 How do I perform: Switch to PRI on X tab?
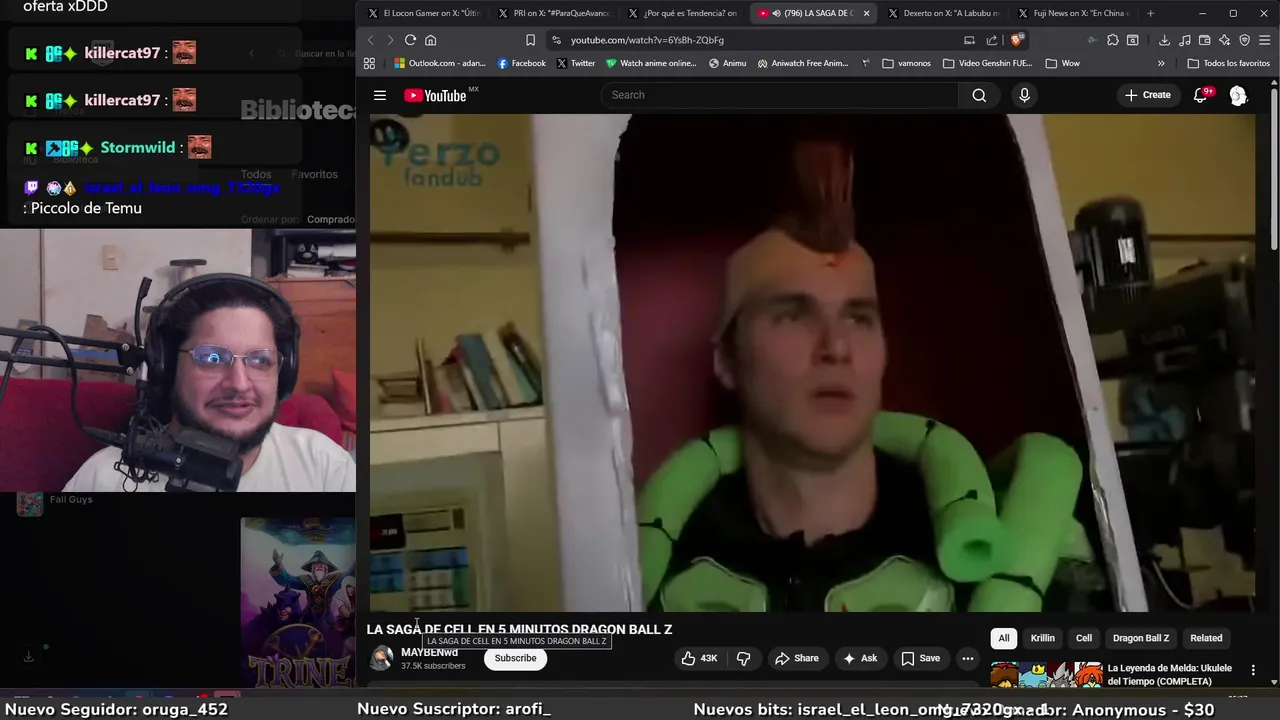point(553,13)
